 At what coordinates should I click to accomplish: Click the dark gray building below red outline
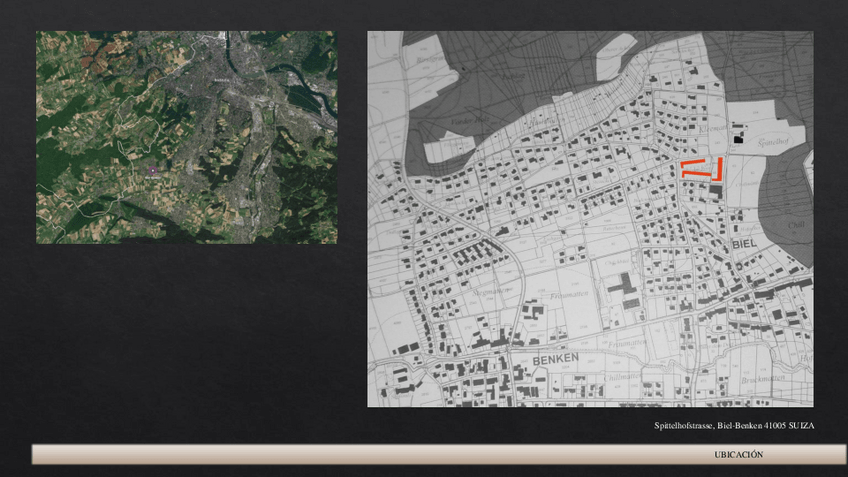(715, 189)
